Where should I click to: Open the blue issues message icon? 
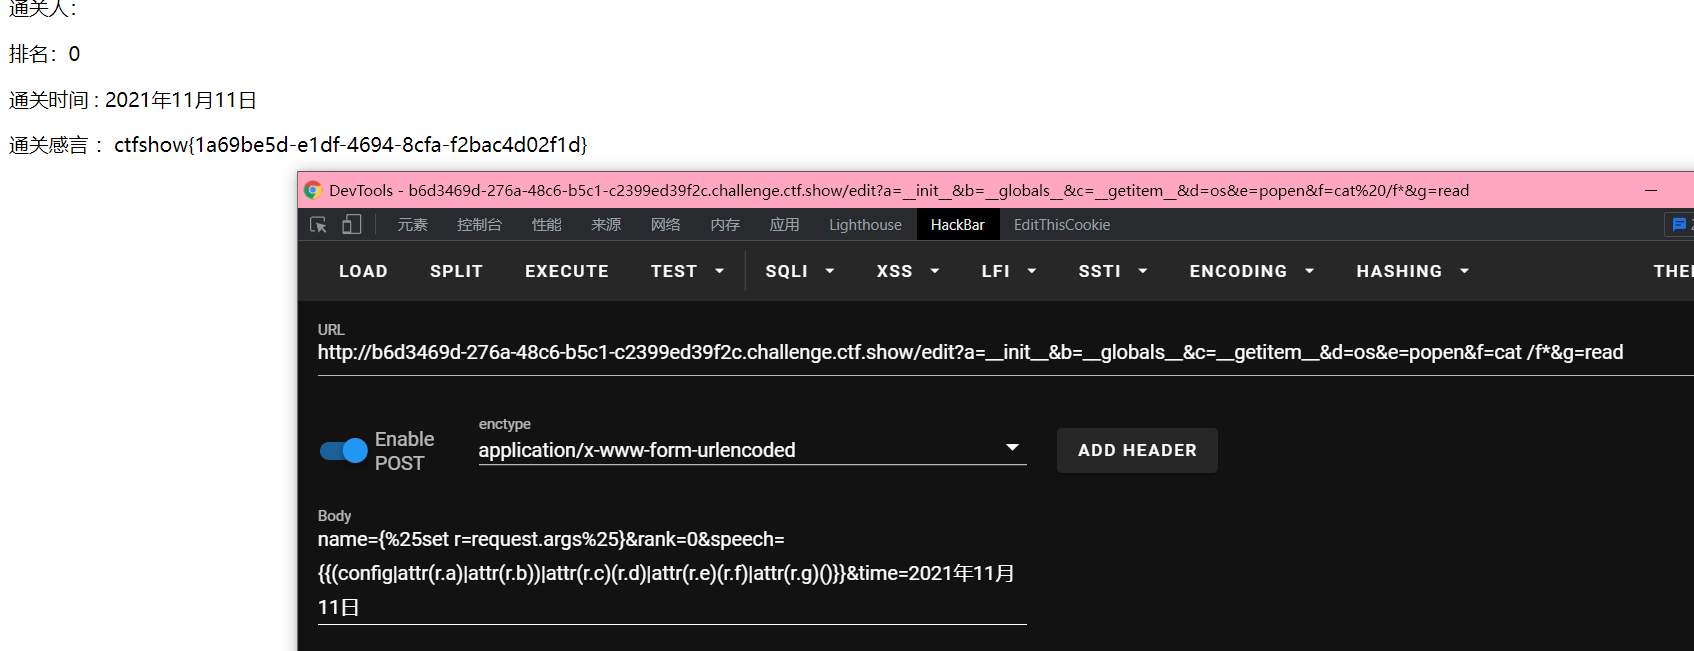[1679, 225]
